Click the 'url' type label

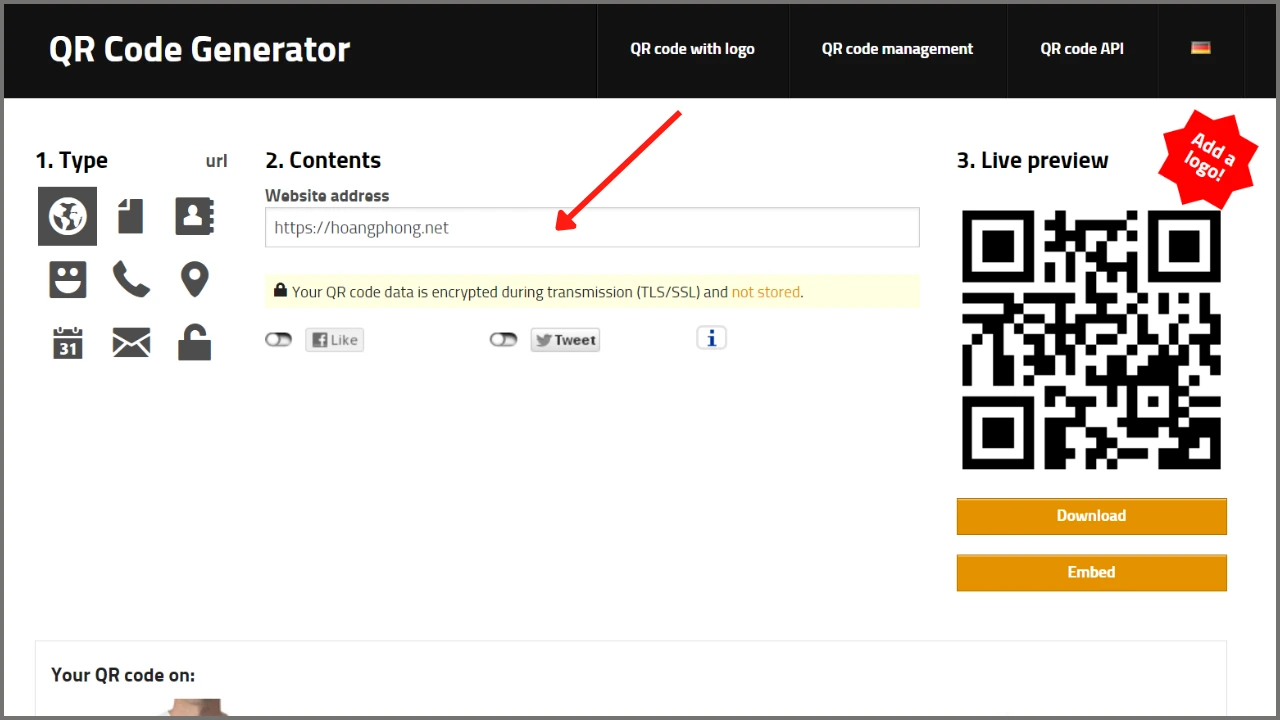tap(217, 161)
